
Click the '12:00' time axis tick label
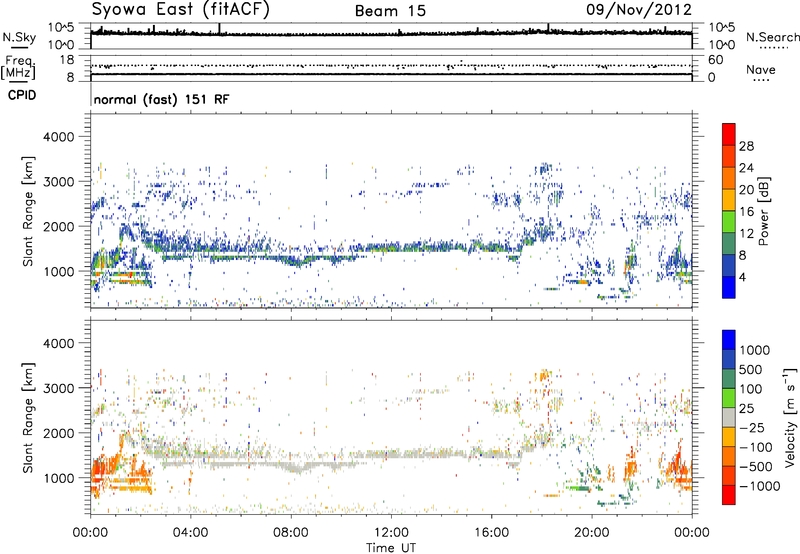coord(391,533)
